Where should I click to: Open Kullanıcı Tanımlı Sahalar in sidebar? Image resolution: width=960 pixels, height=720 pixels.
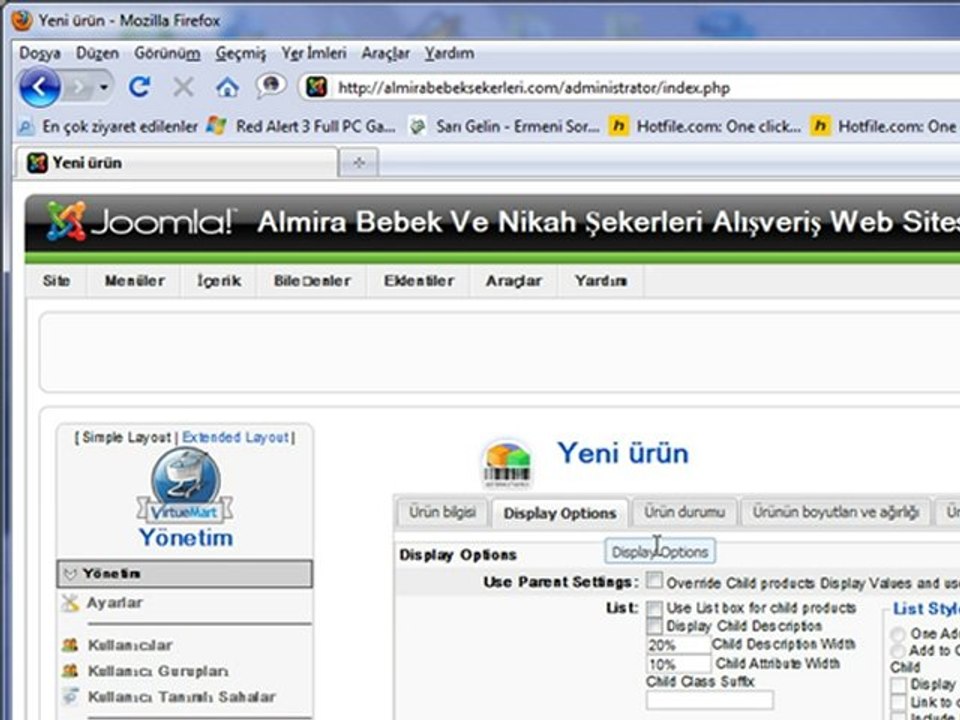[182, 697]
